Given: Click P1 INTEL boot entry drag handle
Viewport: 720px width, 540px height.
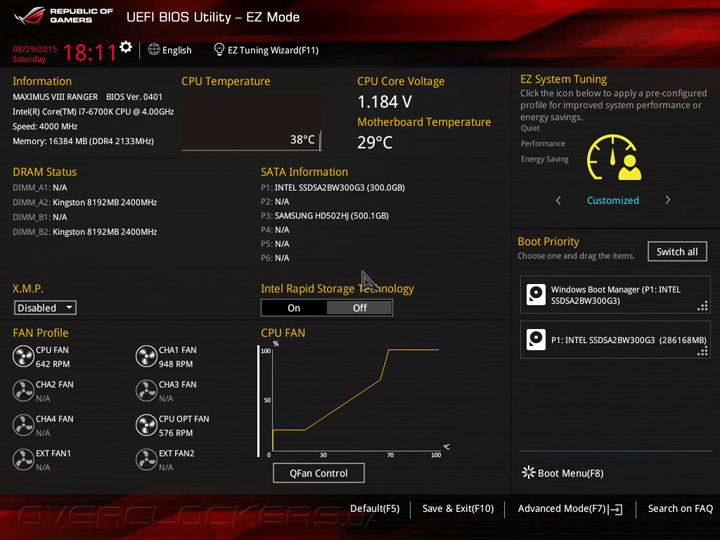Looking at the screenshot, I should (x=703, y=351).
